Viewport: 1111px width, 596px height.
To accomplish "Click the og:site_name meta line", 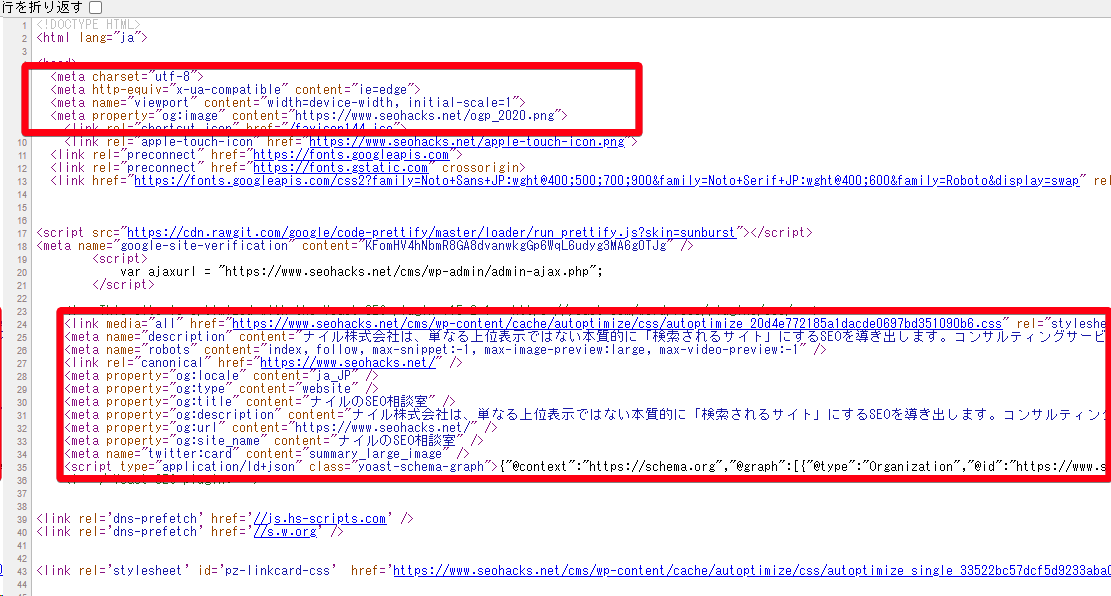I will [273, 441].
